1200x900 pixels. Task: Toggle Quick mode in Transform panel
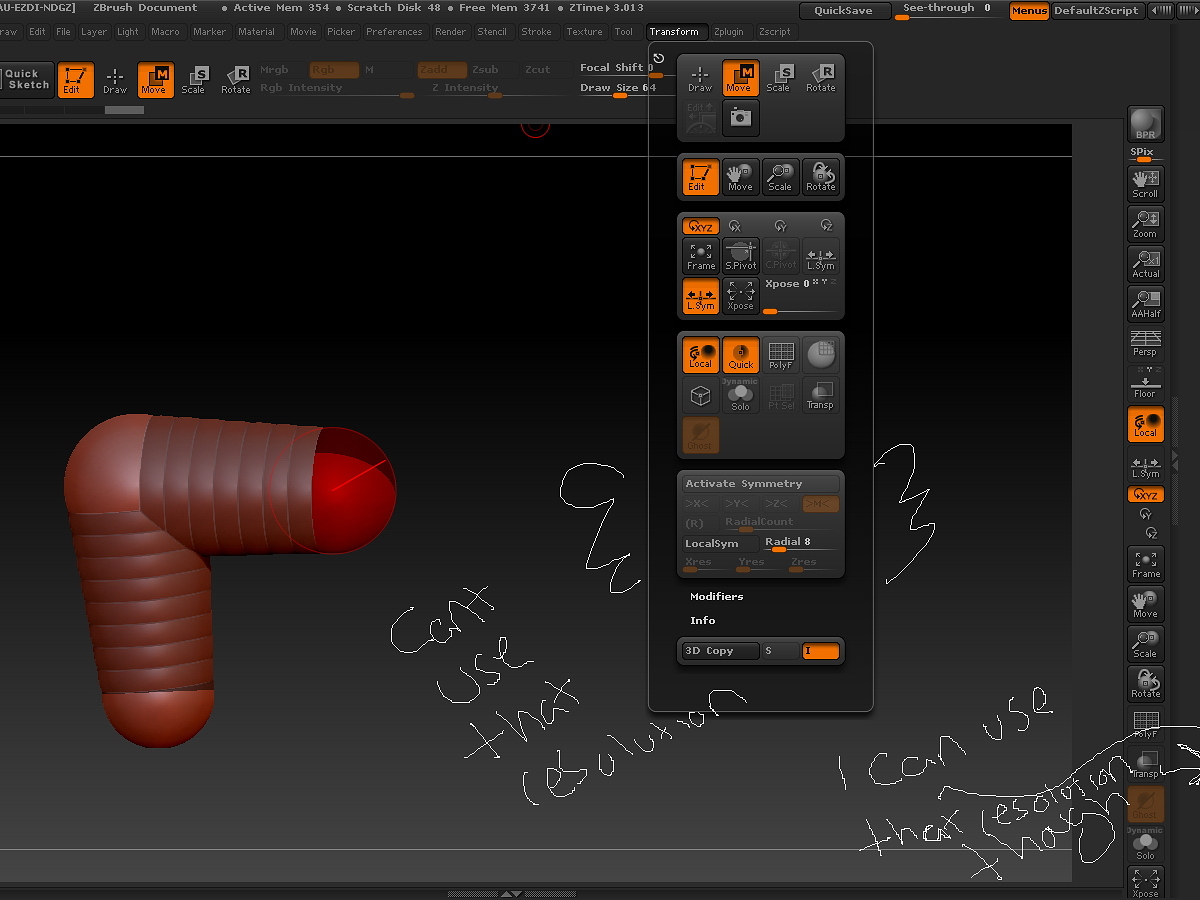click(x=741, y=355)
